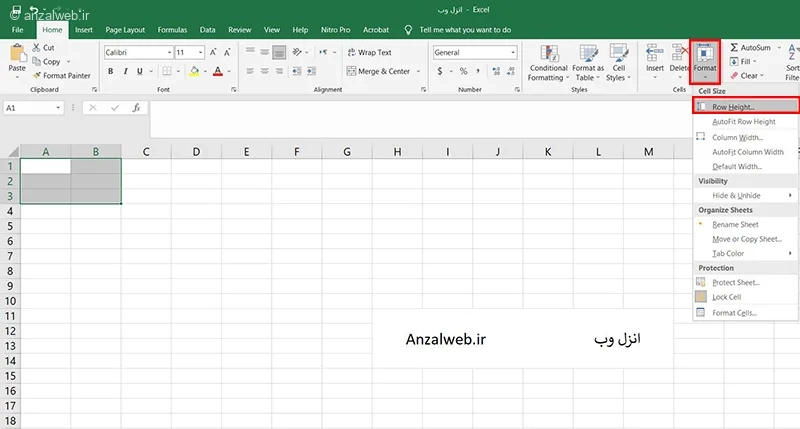The height and width of the screenshot is (429, 800).
Task: Open the Fill Color dropdown arrow
Action: (x=205, y=71)
